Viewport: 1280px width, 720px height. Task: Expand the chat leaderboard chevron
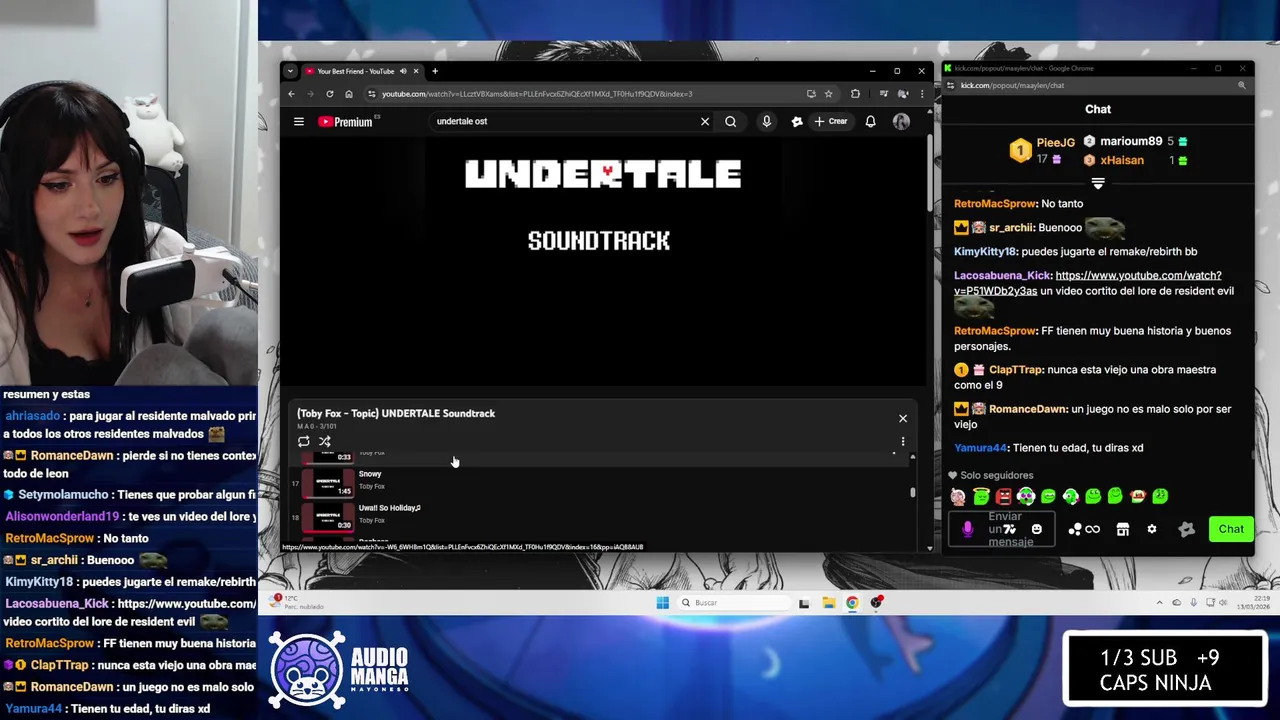1098,184
